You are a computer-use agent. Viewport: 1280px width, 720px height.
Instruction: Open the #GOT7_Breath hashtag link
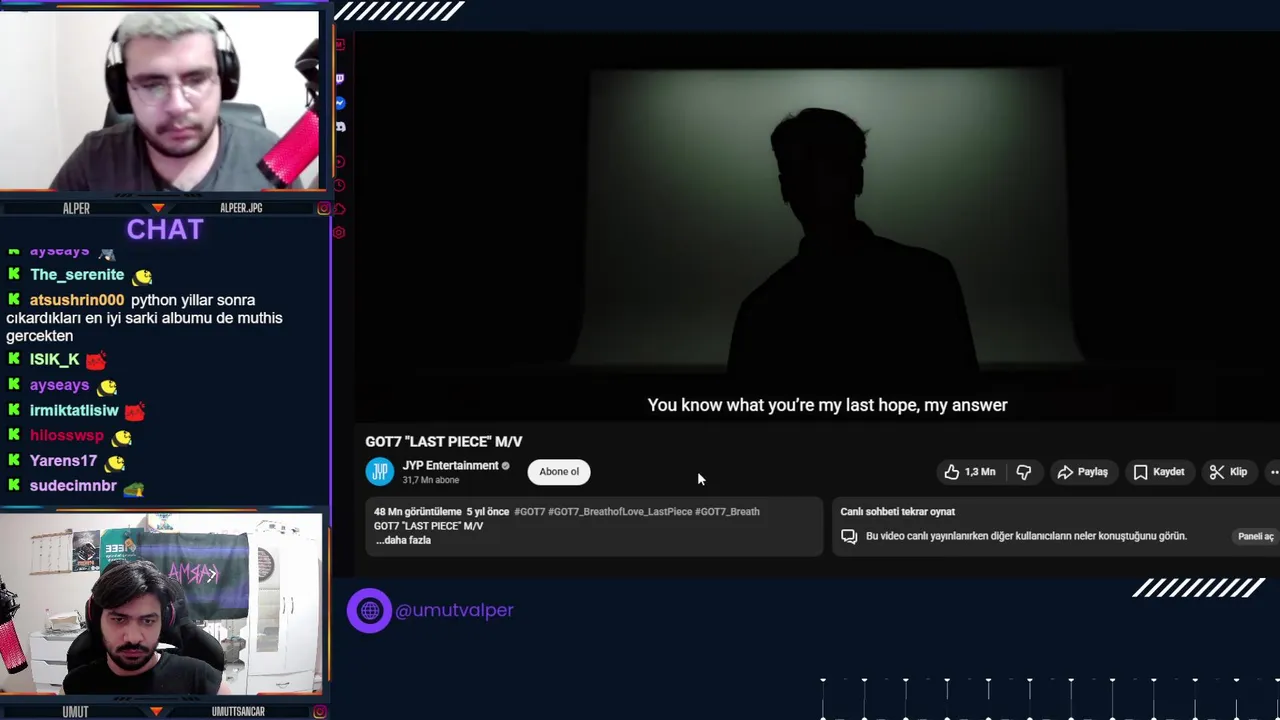click(x=727, y=511)
